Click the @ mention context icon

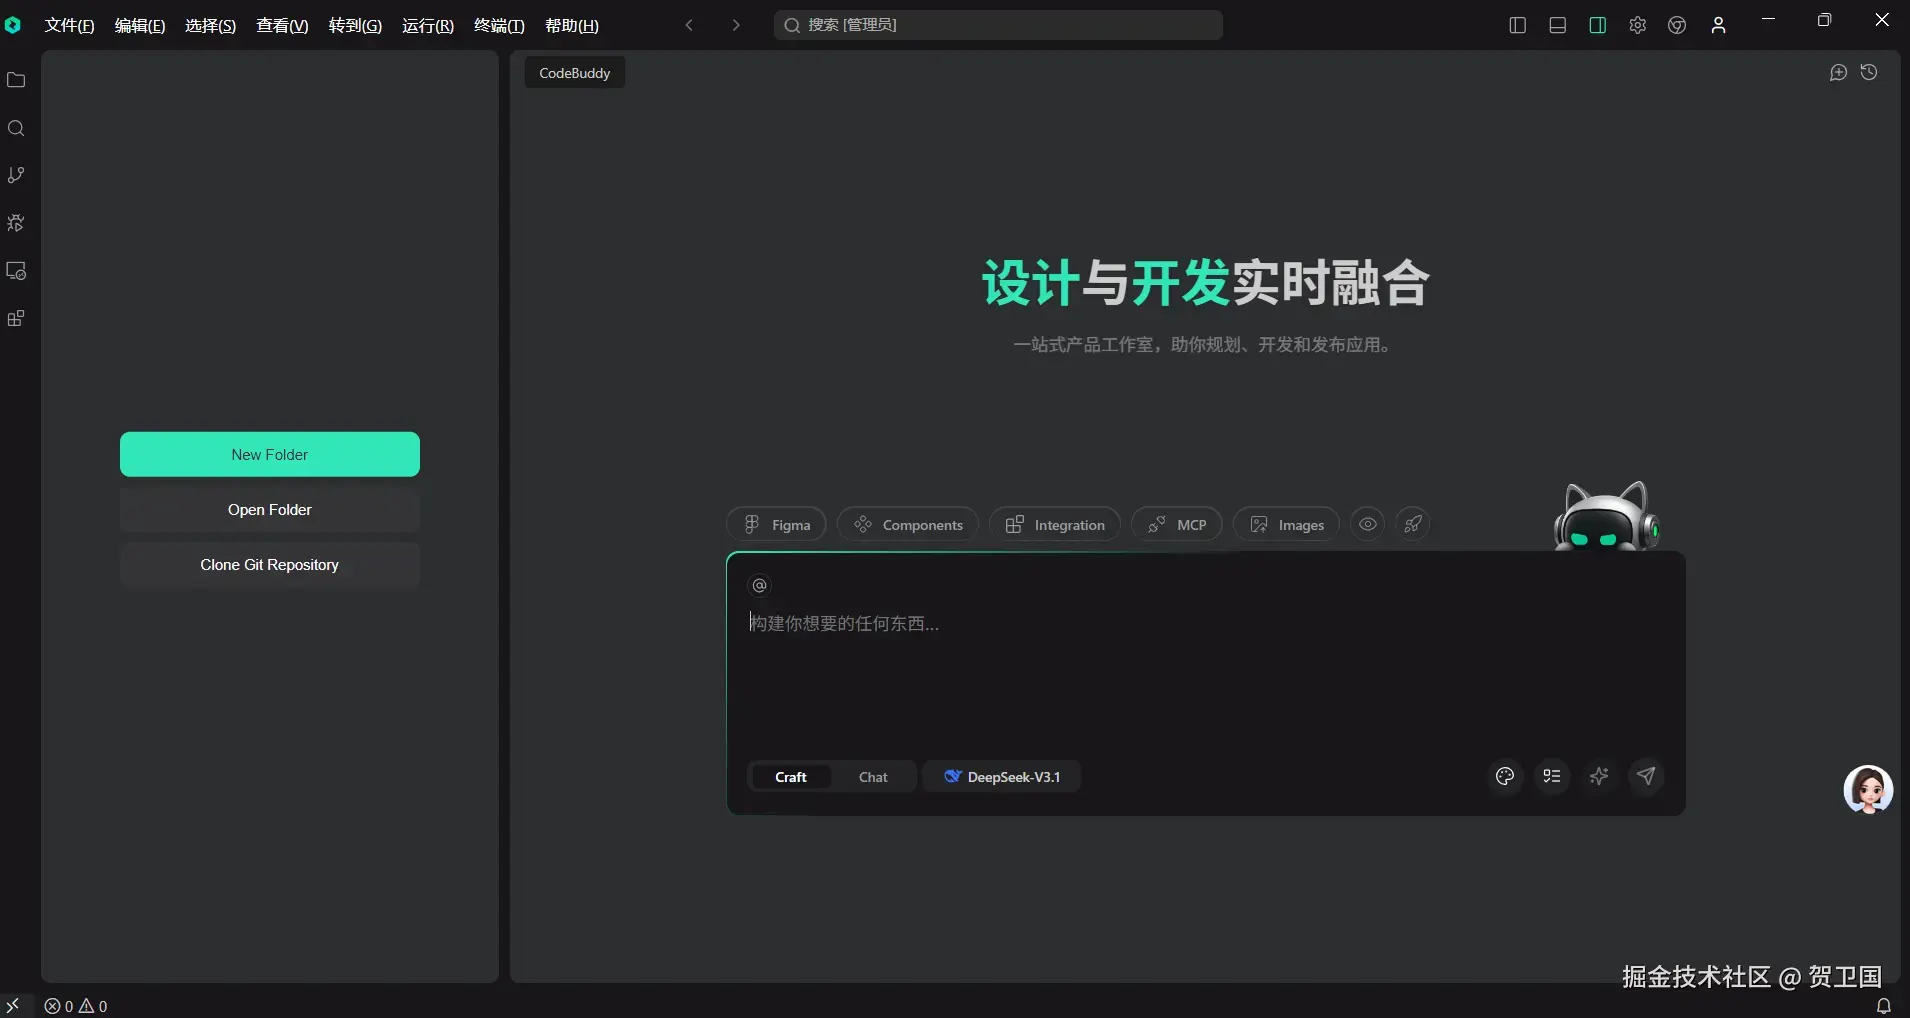pos(760,585)
